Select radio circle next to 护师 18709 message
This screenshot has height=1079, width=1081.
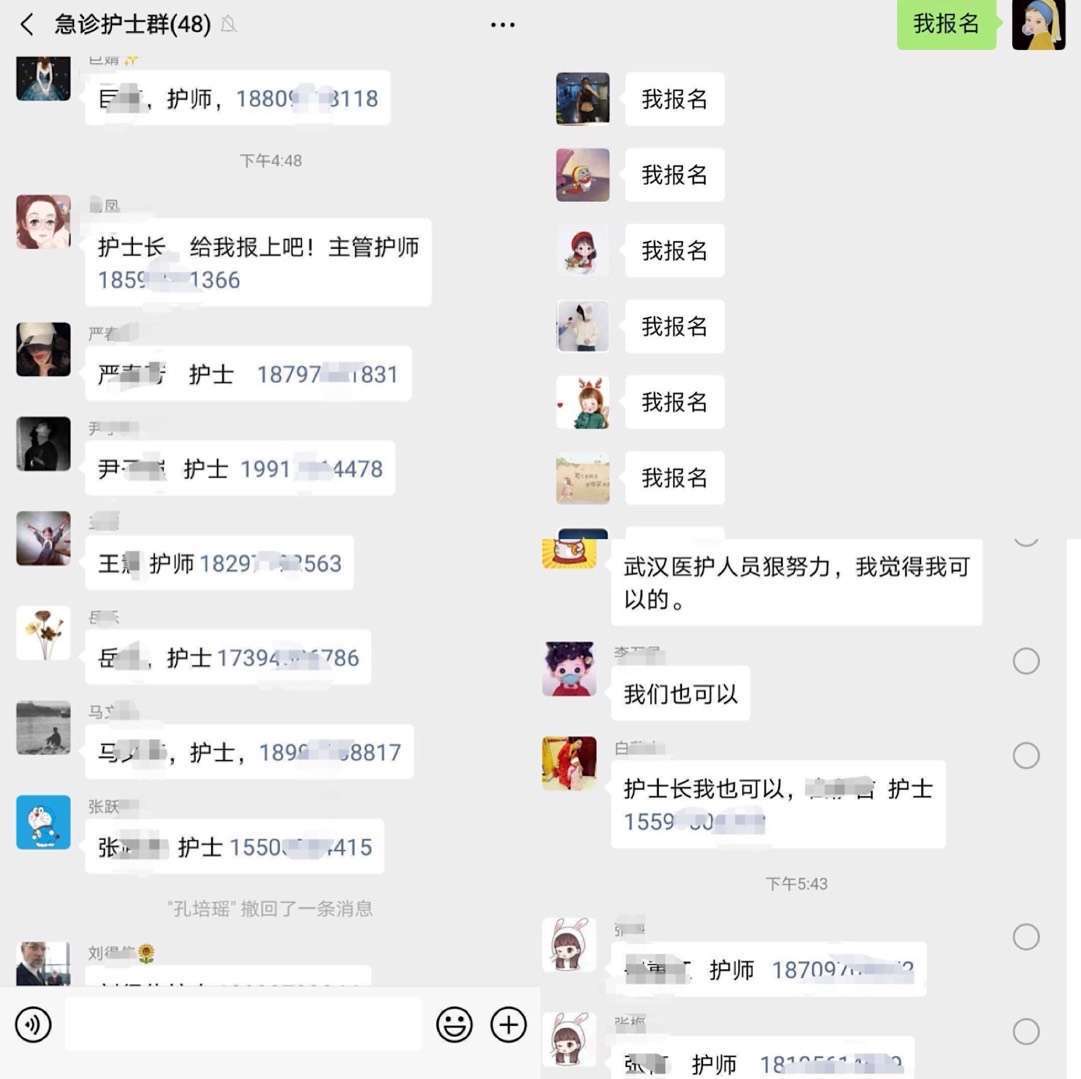[1026, 937]
